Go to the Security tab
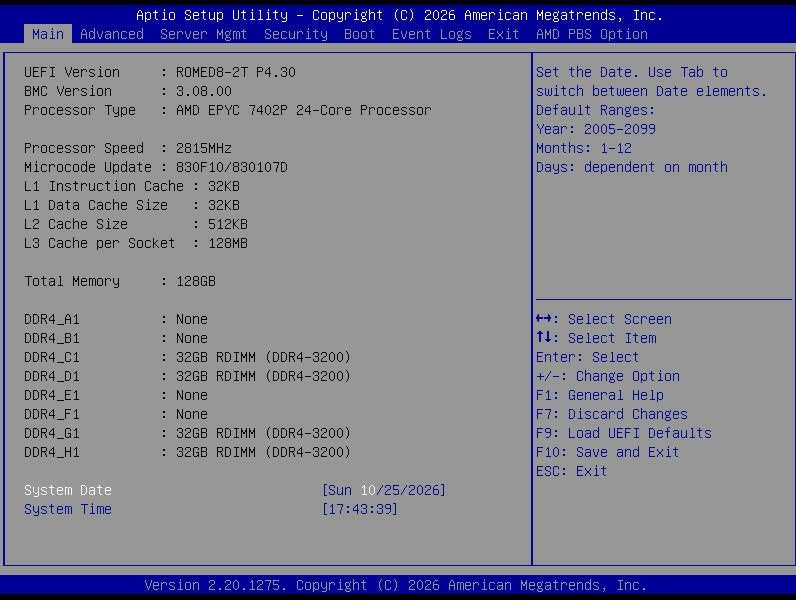The image size is (796, 603). 295,34
